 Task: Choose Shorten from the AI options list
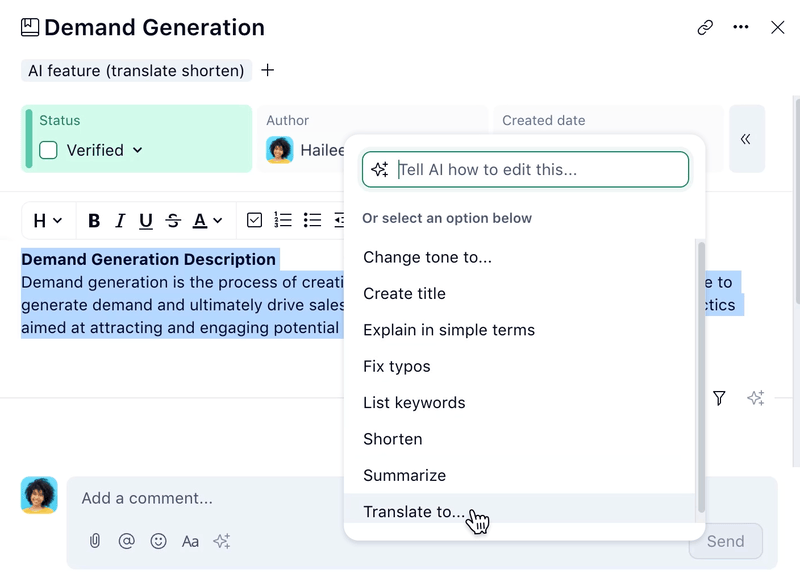coord(392,439)
